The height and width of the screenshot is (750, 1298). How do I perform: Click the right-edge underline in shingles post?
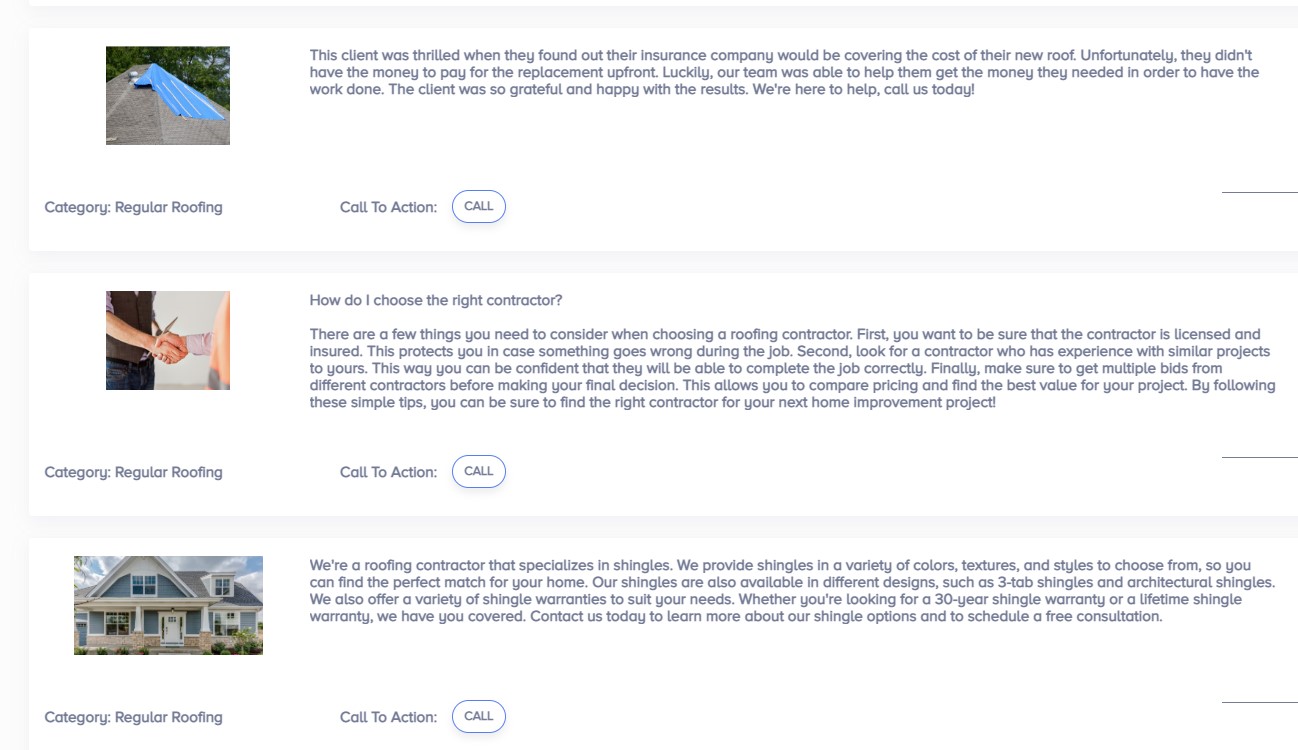click(1259, 702)
